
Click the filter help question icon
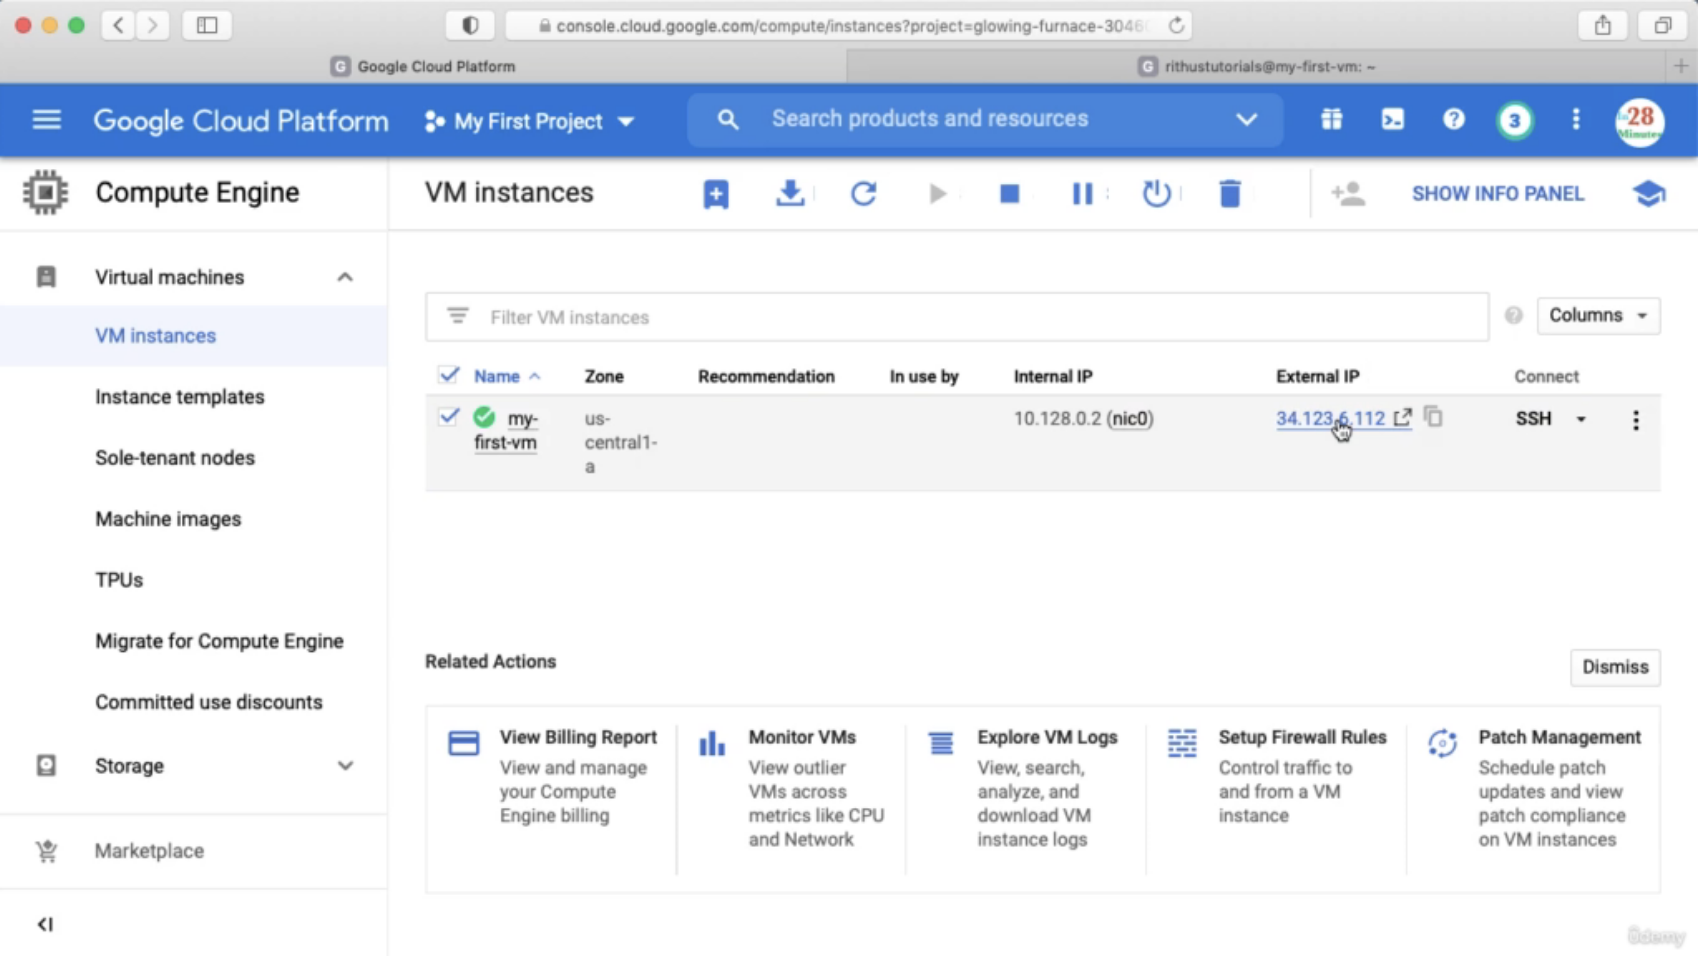tap(1514, 316)
